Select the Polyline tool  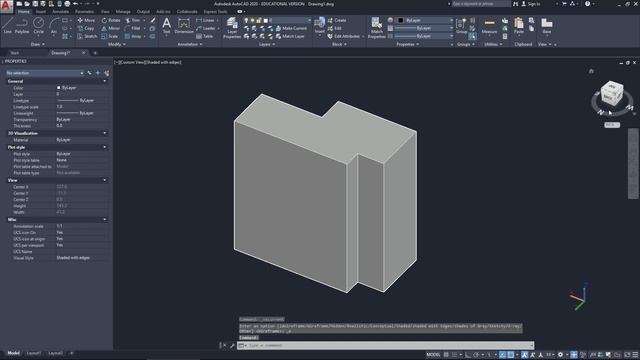(x=22, y=25)
